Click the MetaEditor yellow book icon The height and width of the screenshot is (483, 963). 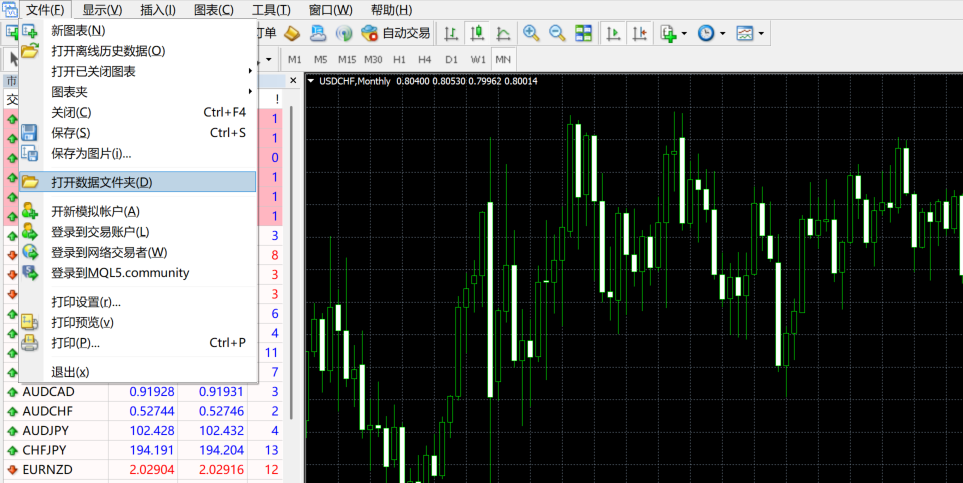click(x=292, y=33)
